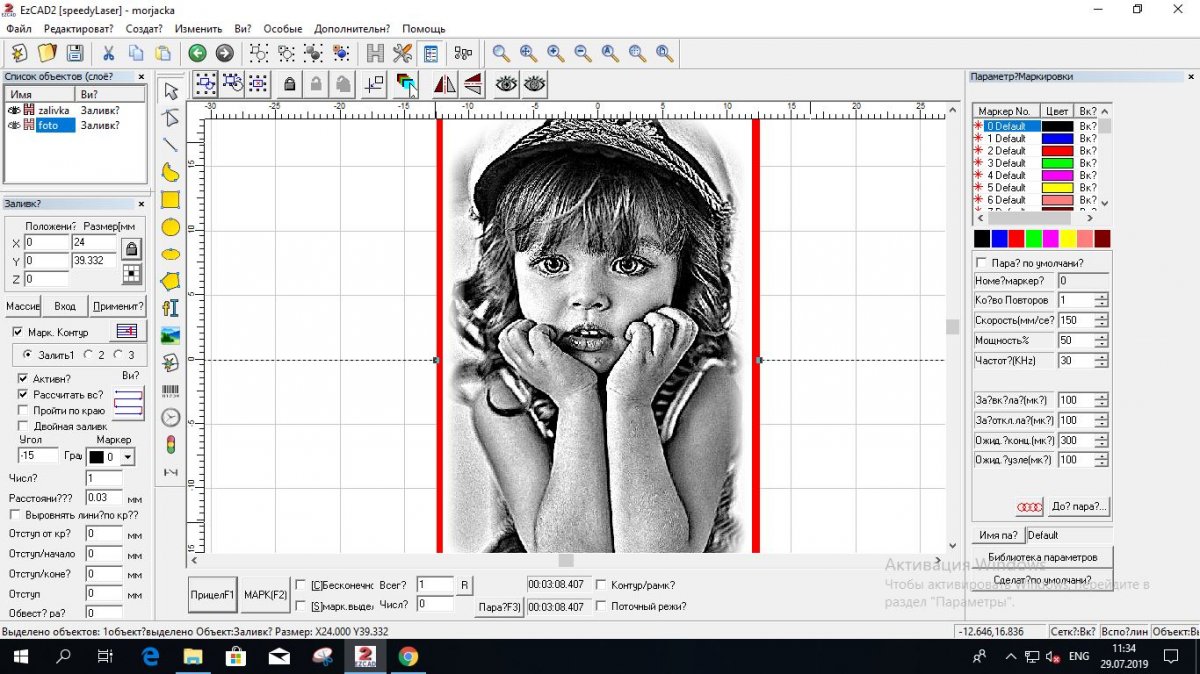
Task: Click the green undo arrow icon
Action: point(197,53)
